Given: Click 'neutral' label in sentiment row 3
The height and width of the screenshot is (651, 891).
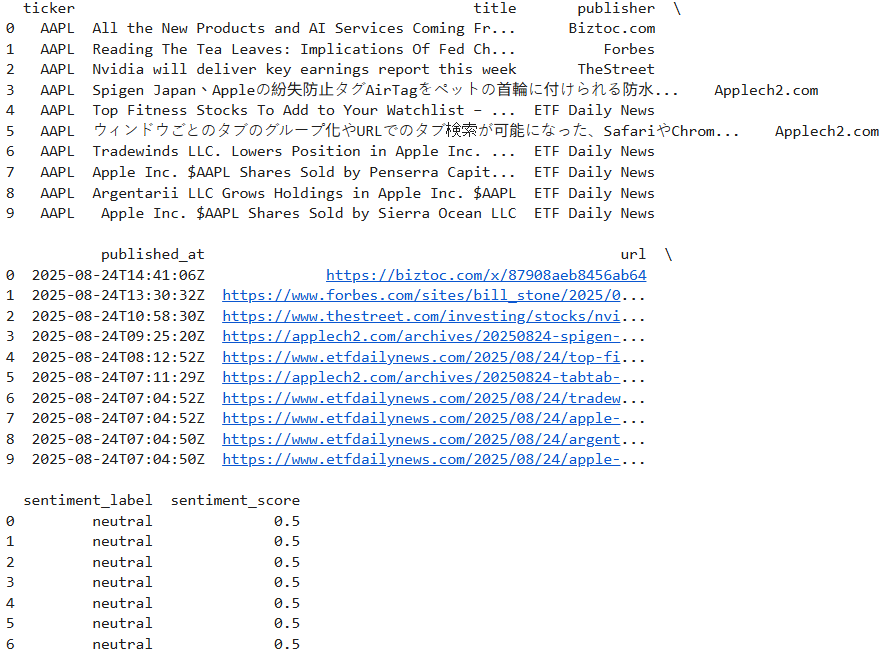Looking at the screenshot, I should (122, 582).
